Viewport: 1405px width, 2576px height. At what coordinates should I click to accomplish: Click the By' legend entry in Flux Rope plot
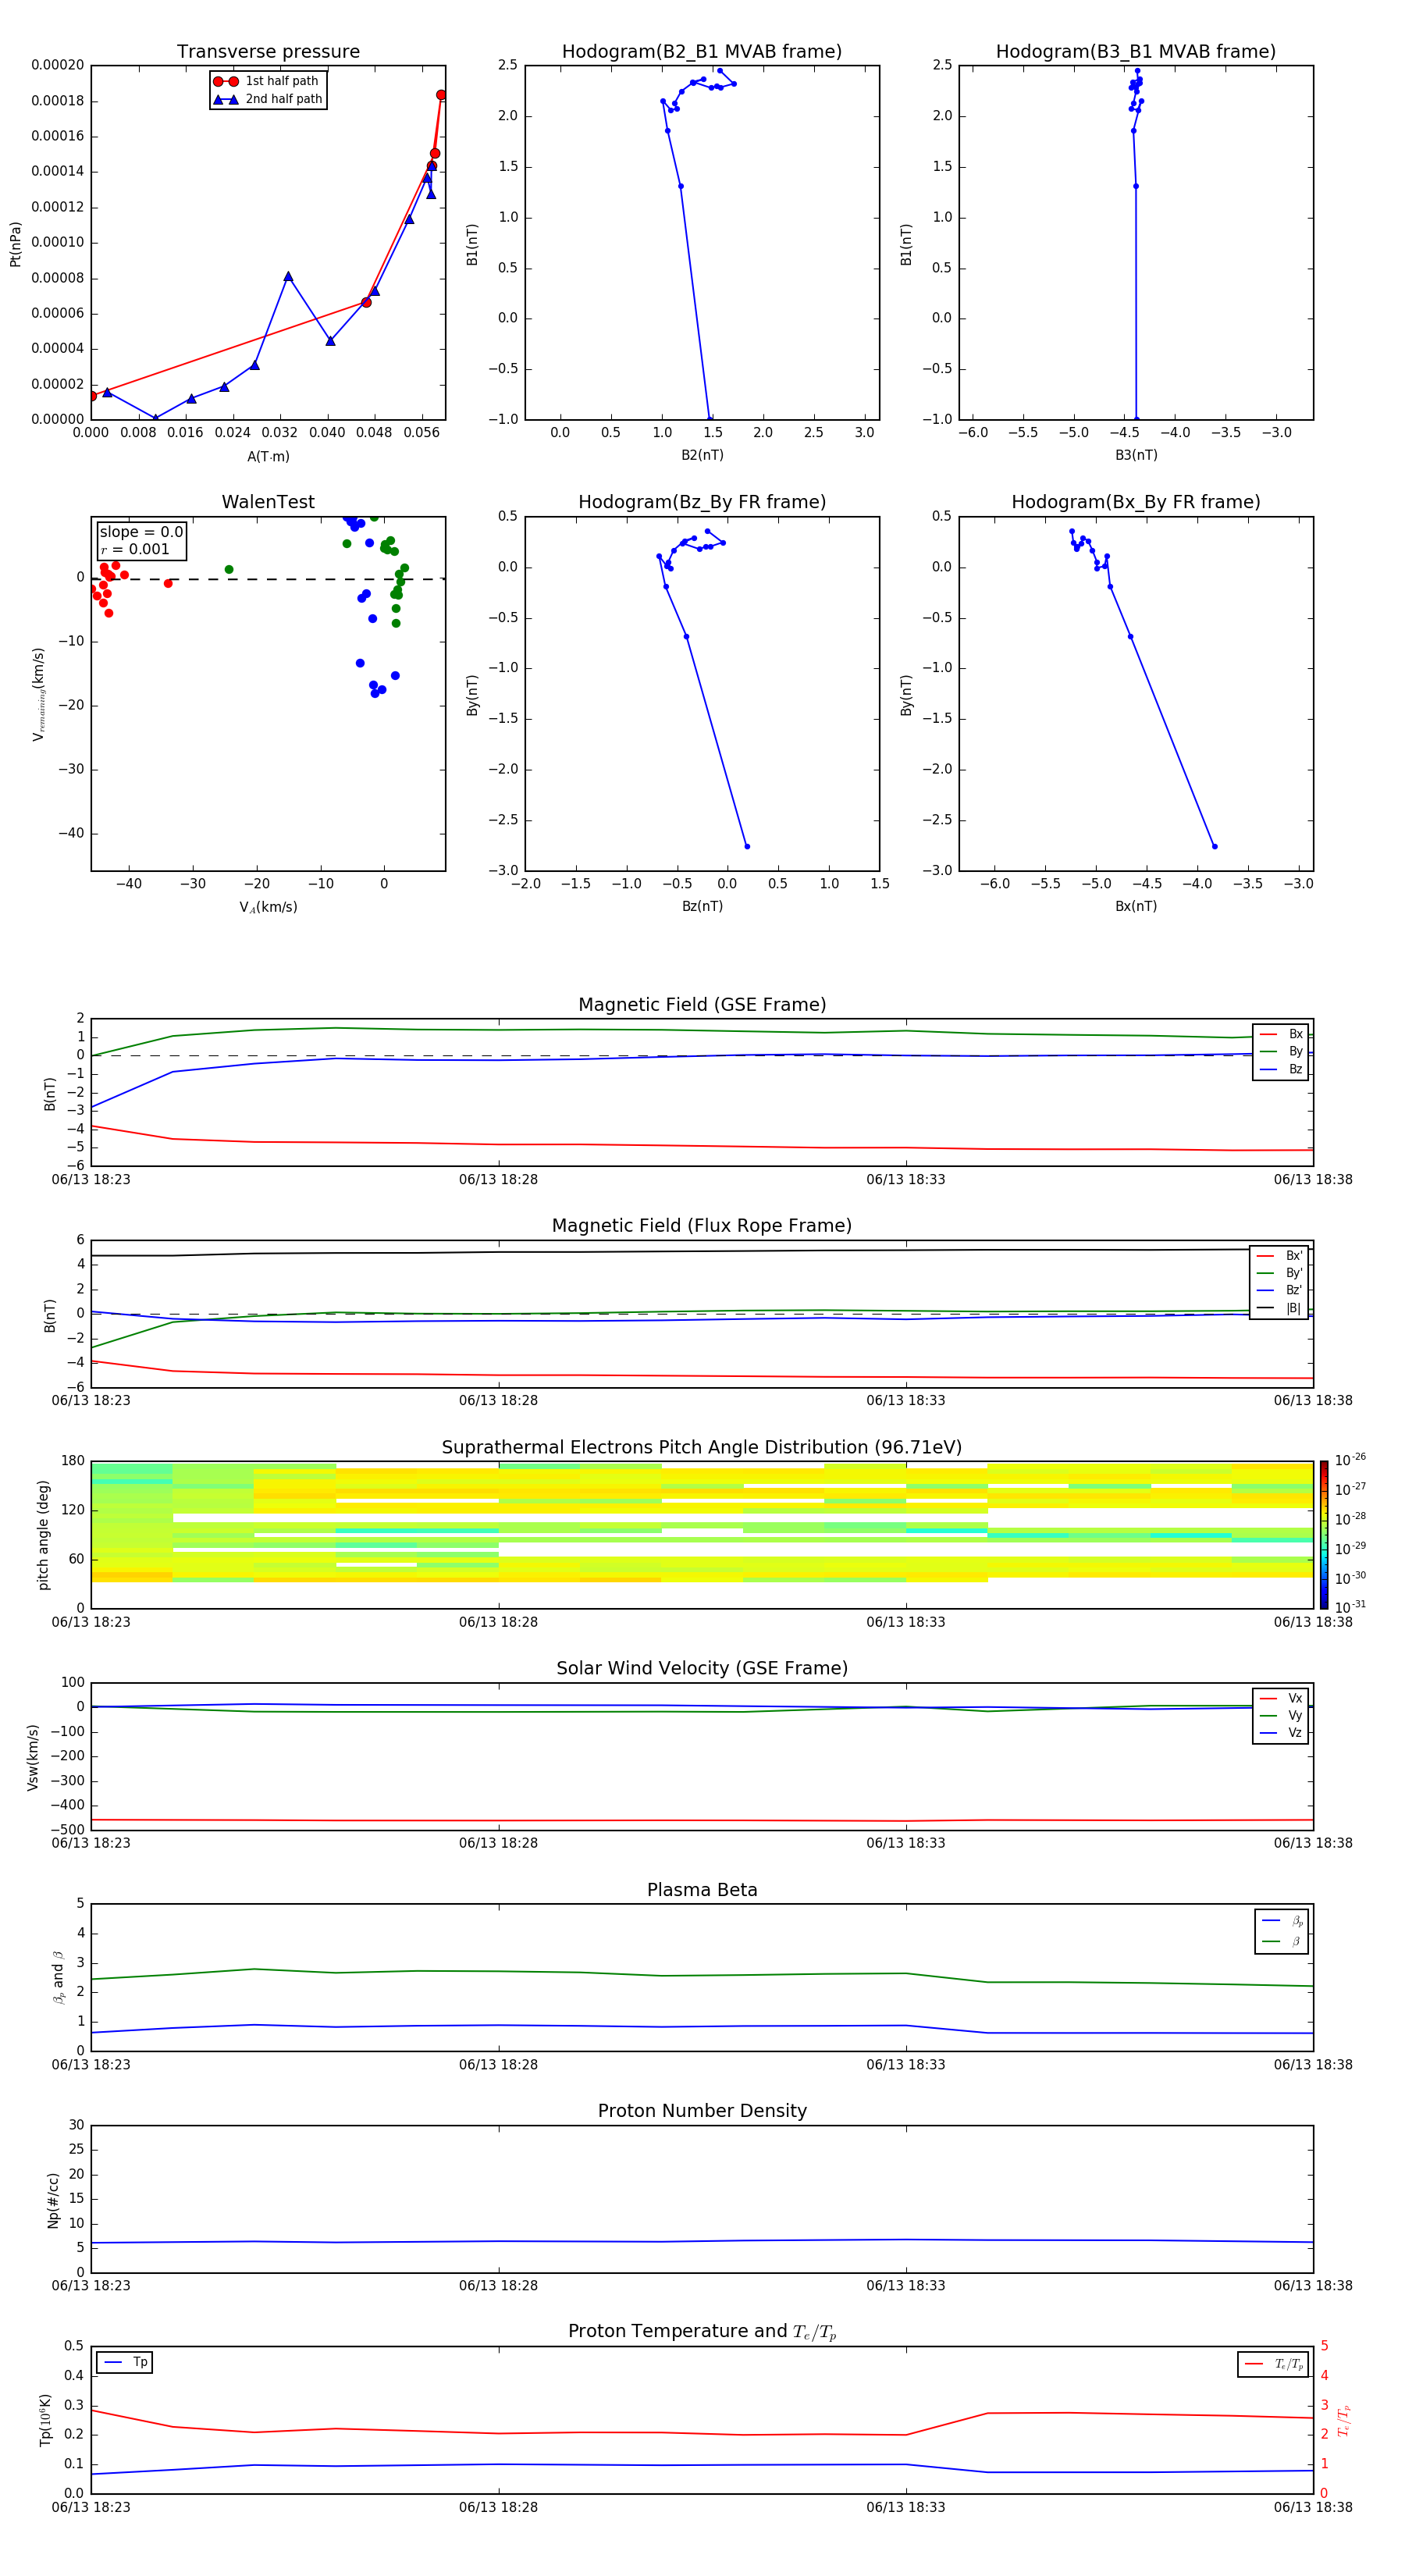tap(1279, 1273)
